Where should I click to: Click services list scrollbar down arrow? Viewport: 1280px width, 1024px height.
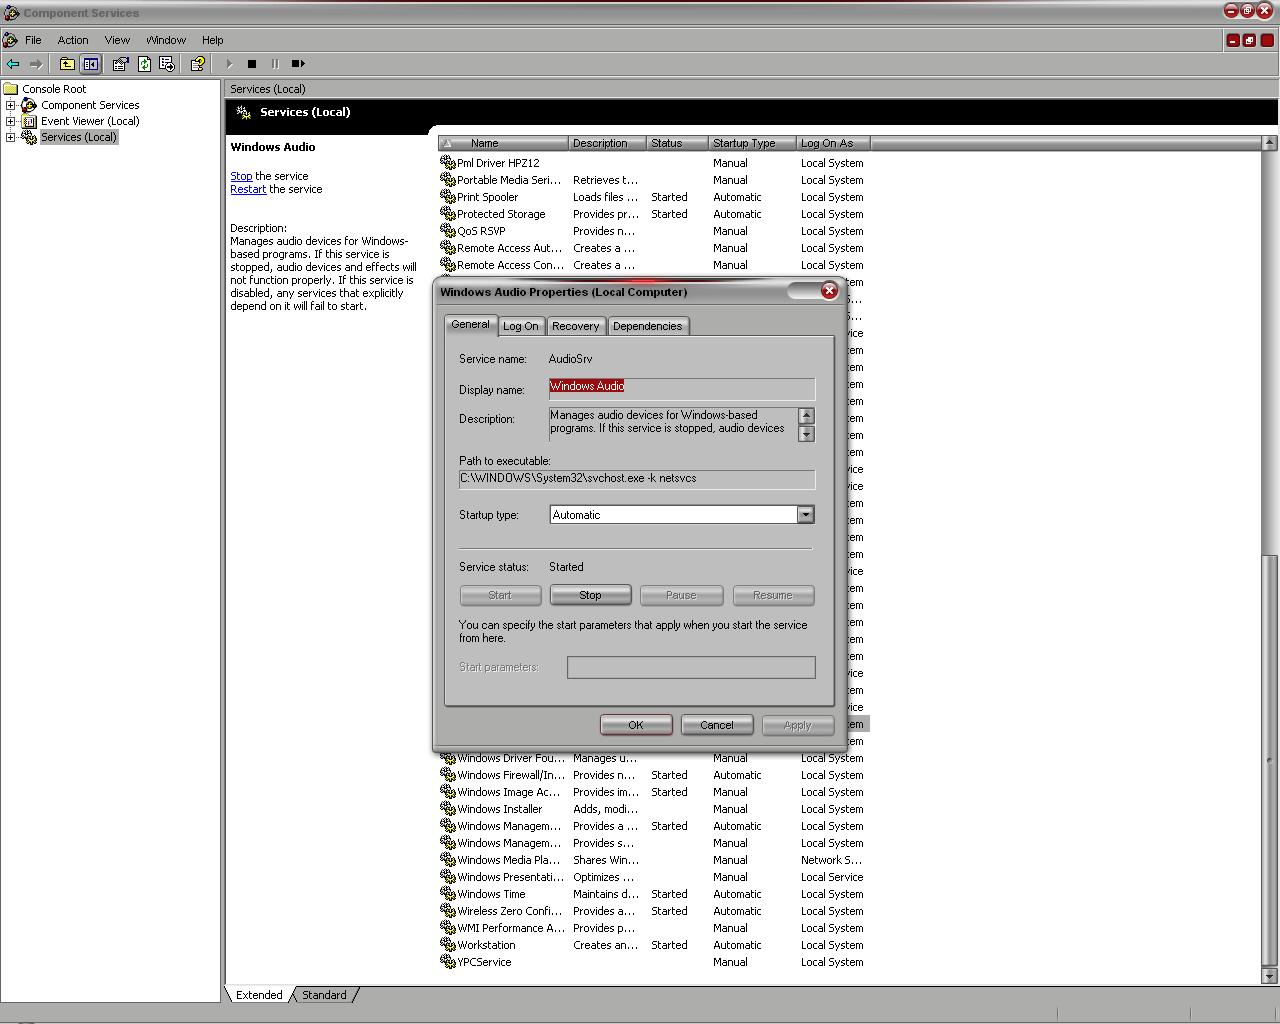[x=1270, y=976]
